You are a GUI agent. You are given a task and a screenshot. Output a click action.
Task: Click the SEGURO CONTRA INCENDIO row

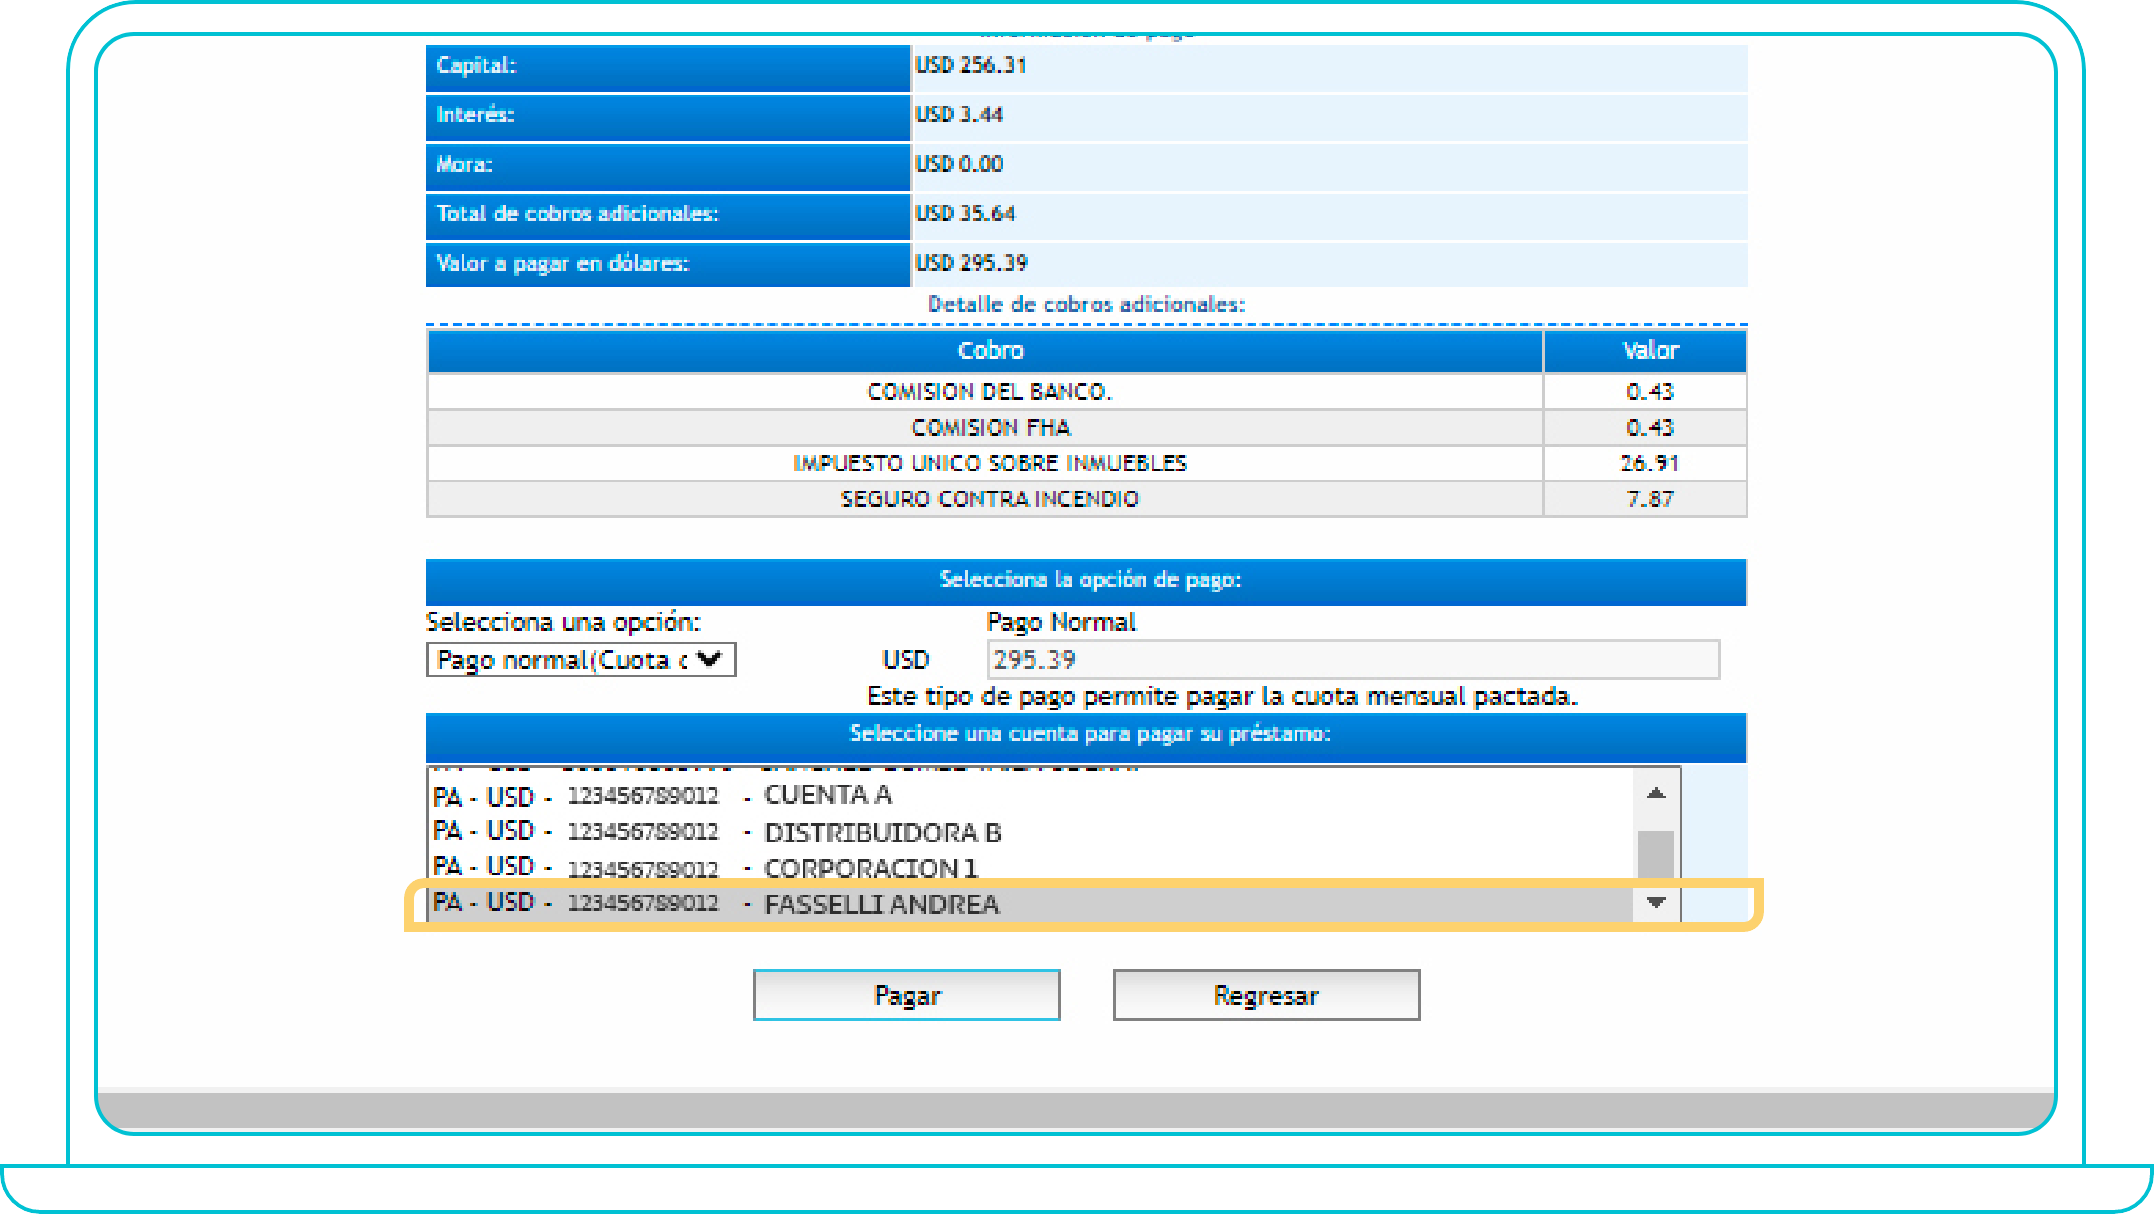(x=988, y=499)
